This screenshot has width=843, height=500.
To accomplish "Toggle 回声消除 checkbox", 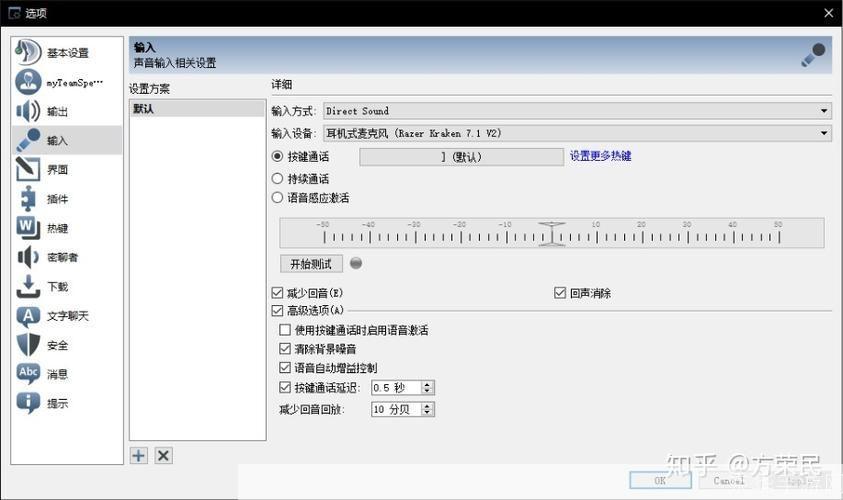I will tap(560, 293).
